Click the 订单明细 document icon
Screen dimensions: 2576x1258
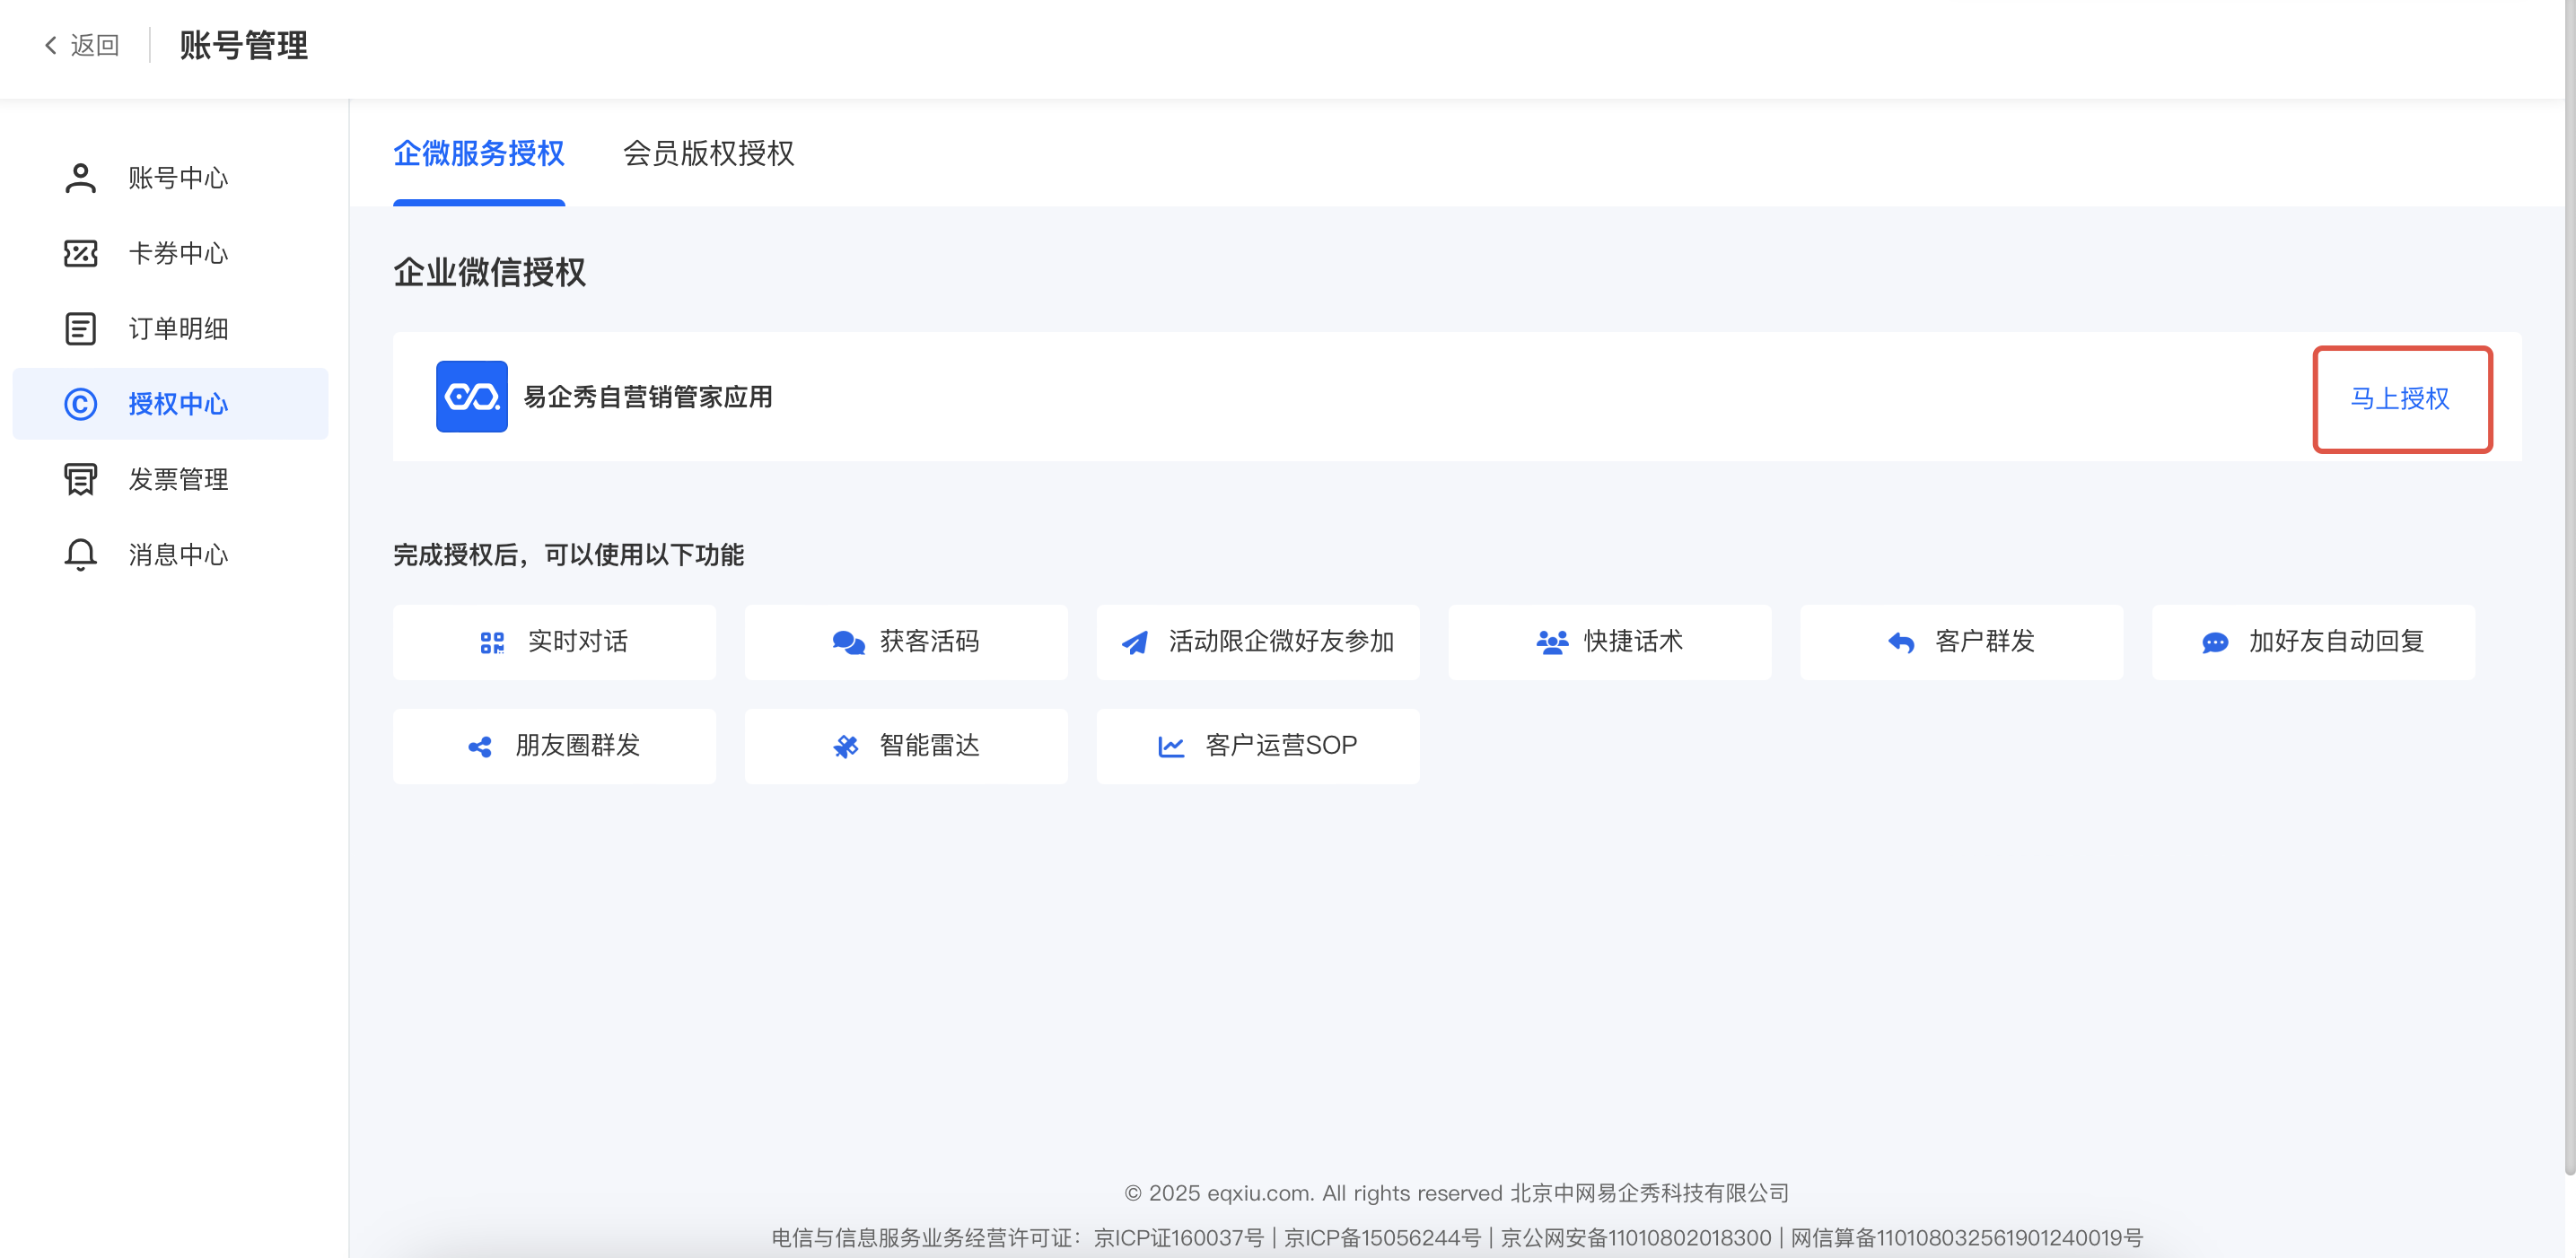point(80,328)
